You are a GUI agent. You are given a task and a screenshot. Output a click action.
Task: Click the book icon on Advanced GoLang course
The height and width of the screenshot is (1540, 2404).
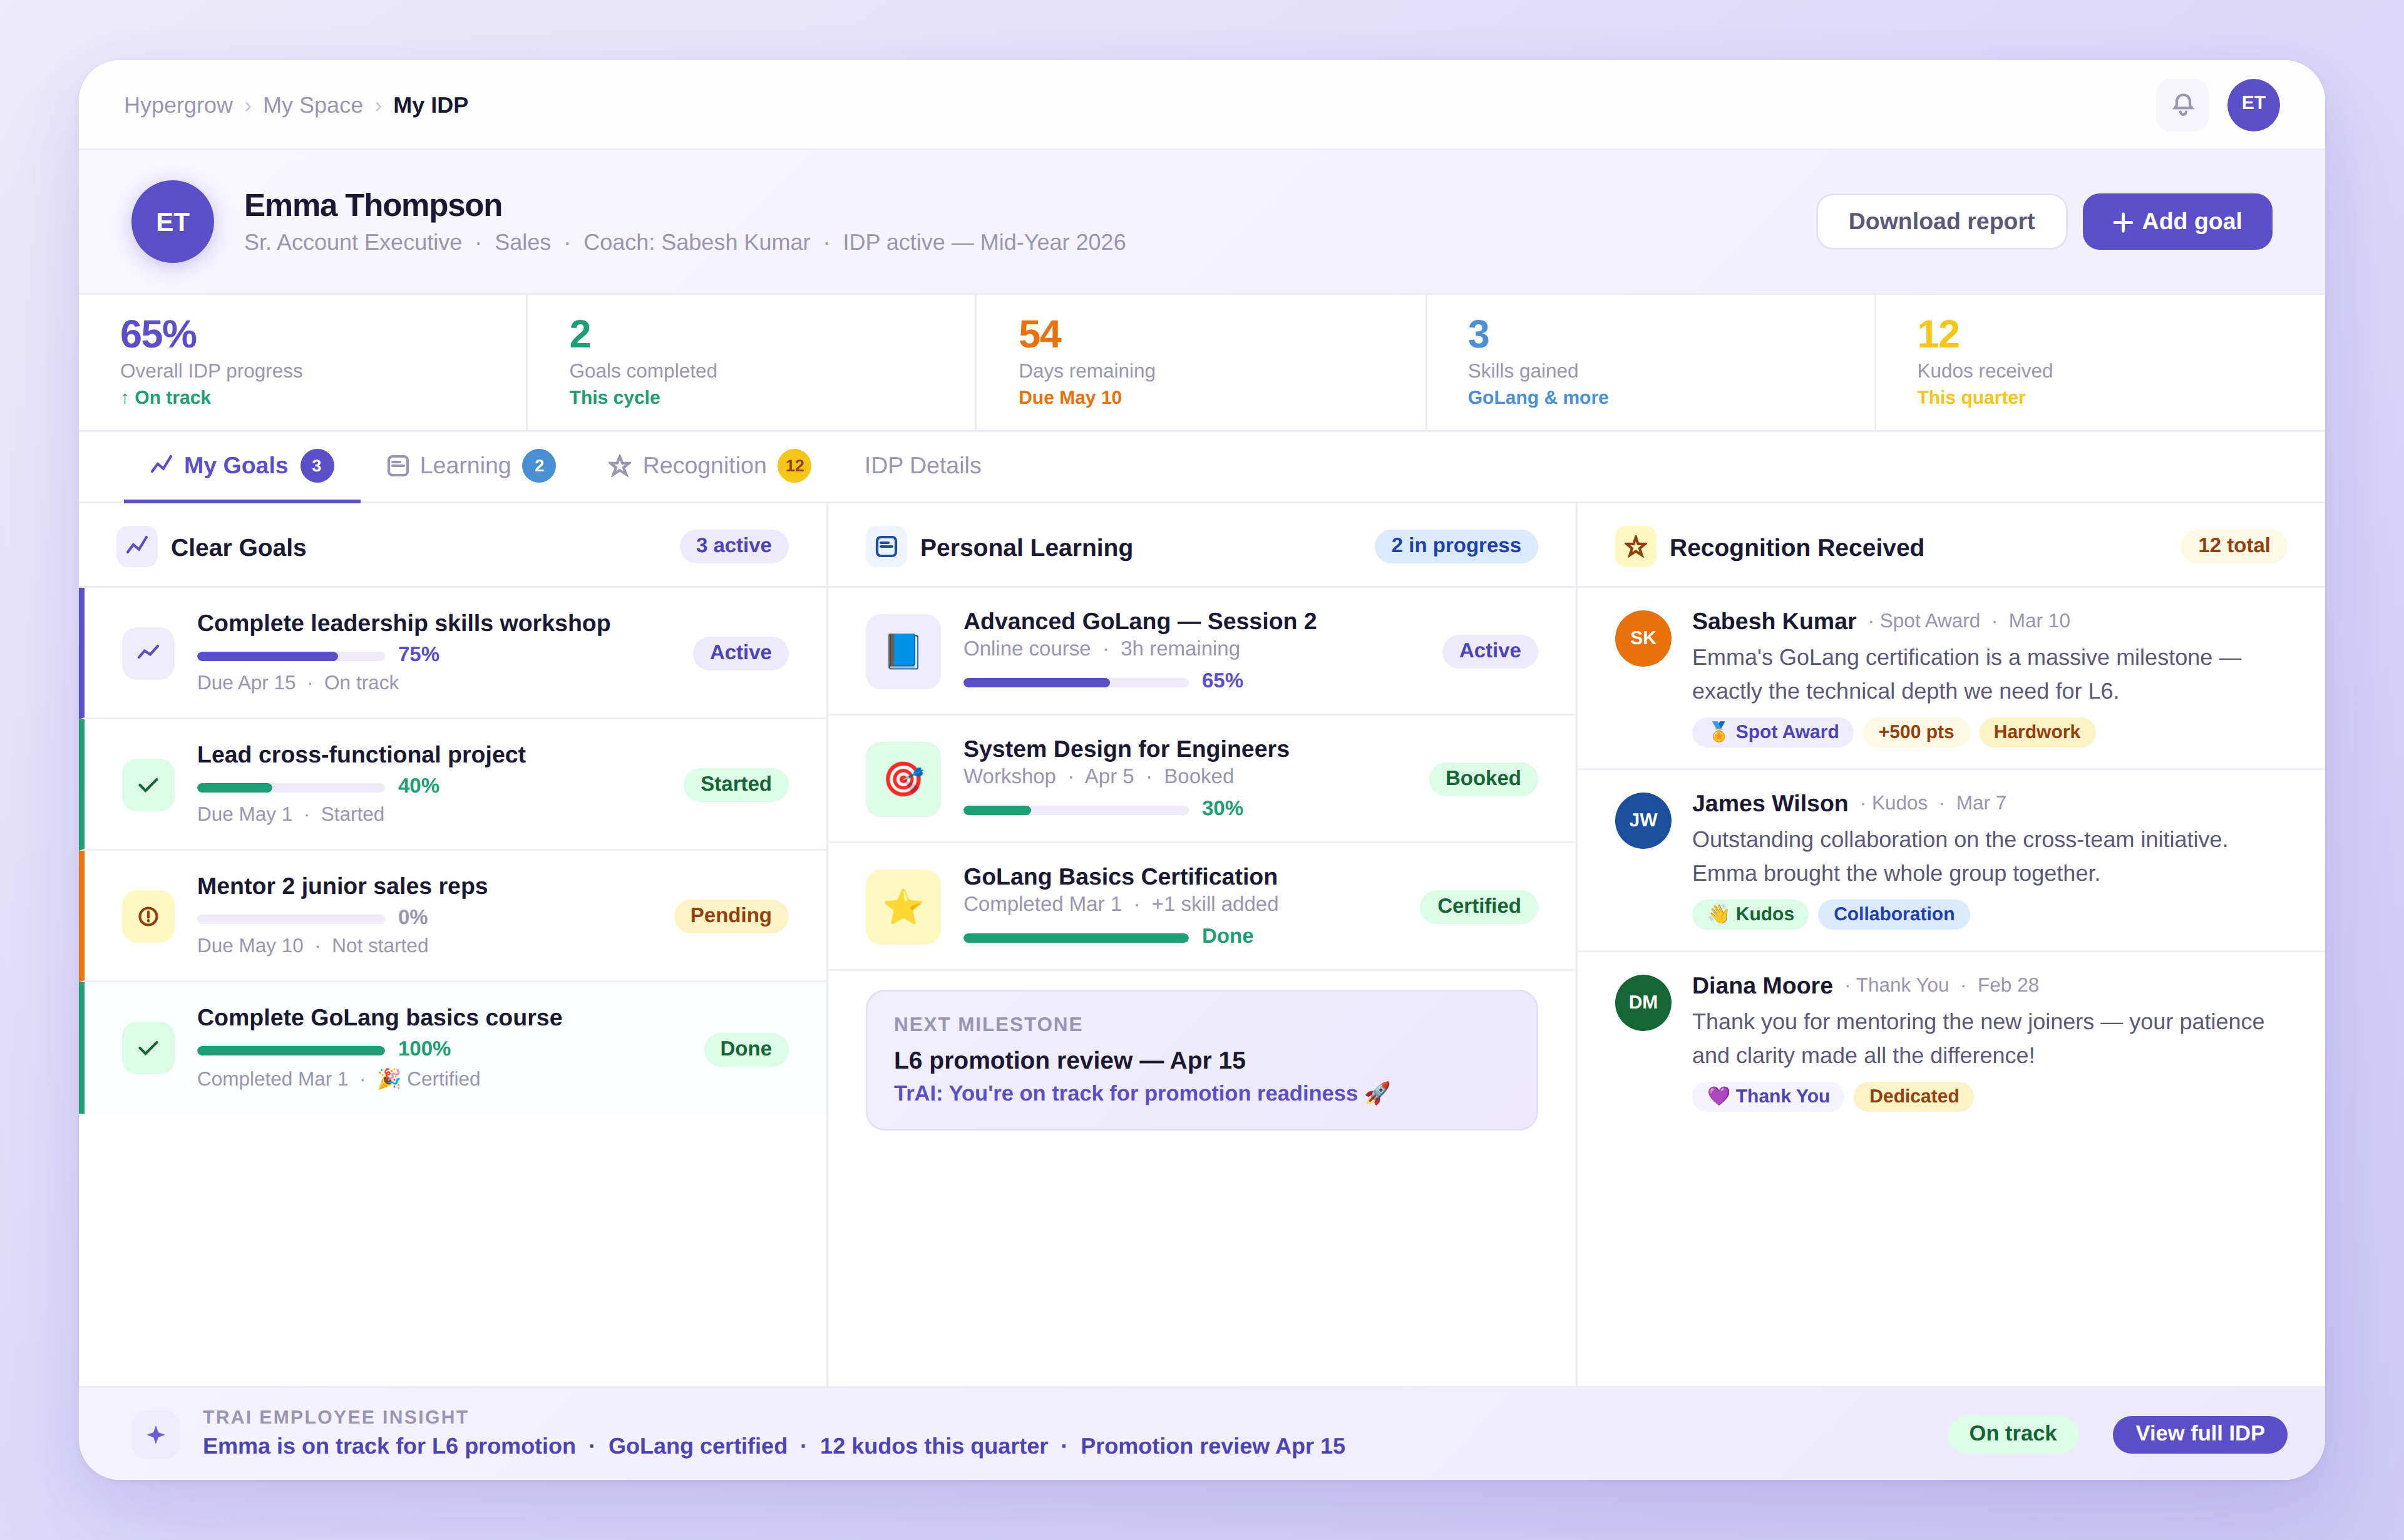(x=903, y=651)
